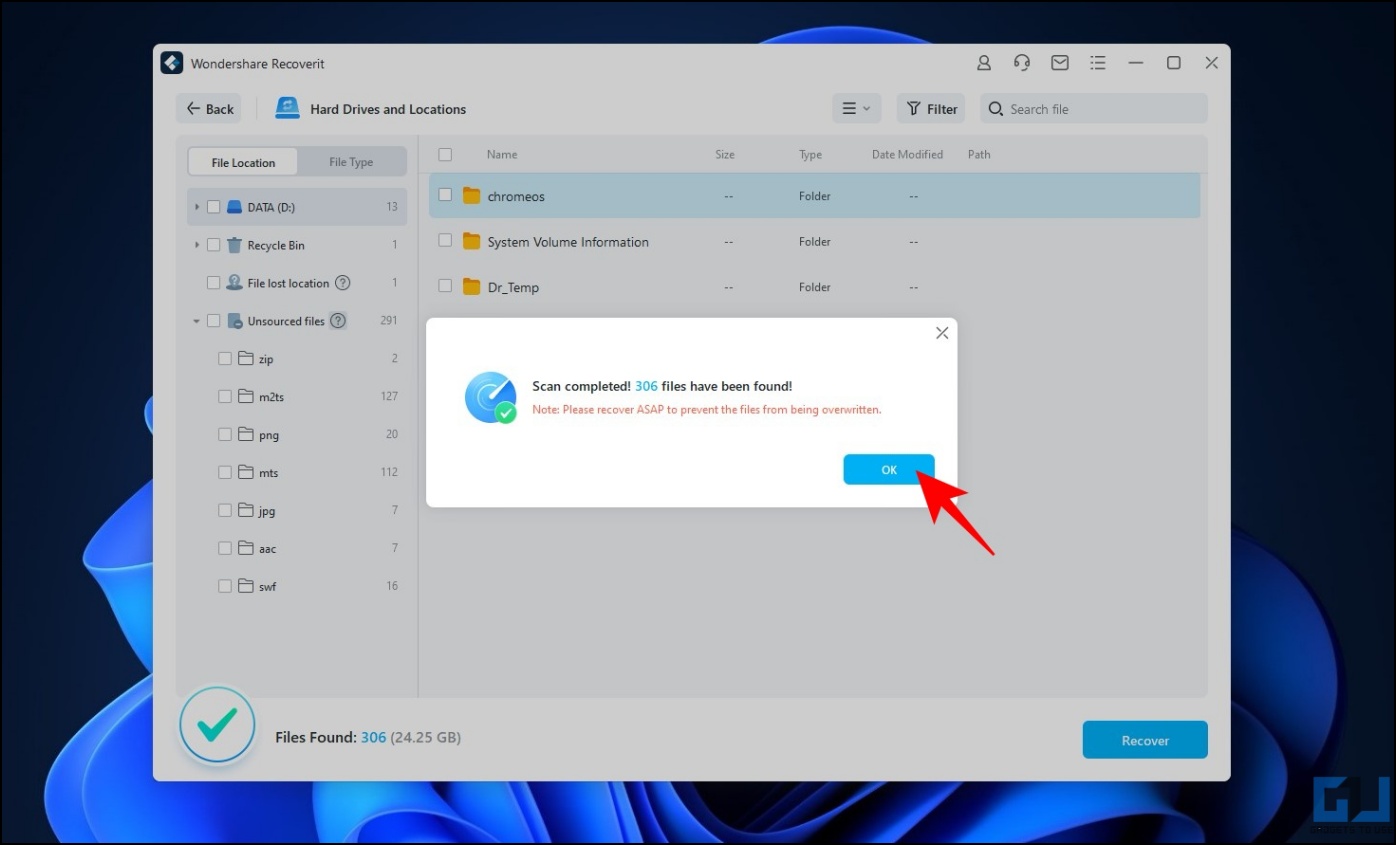Open the mail feedback icon
1396x845 pixels.
[x=1060, y=63]
